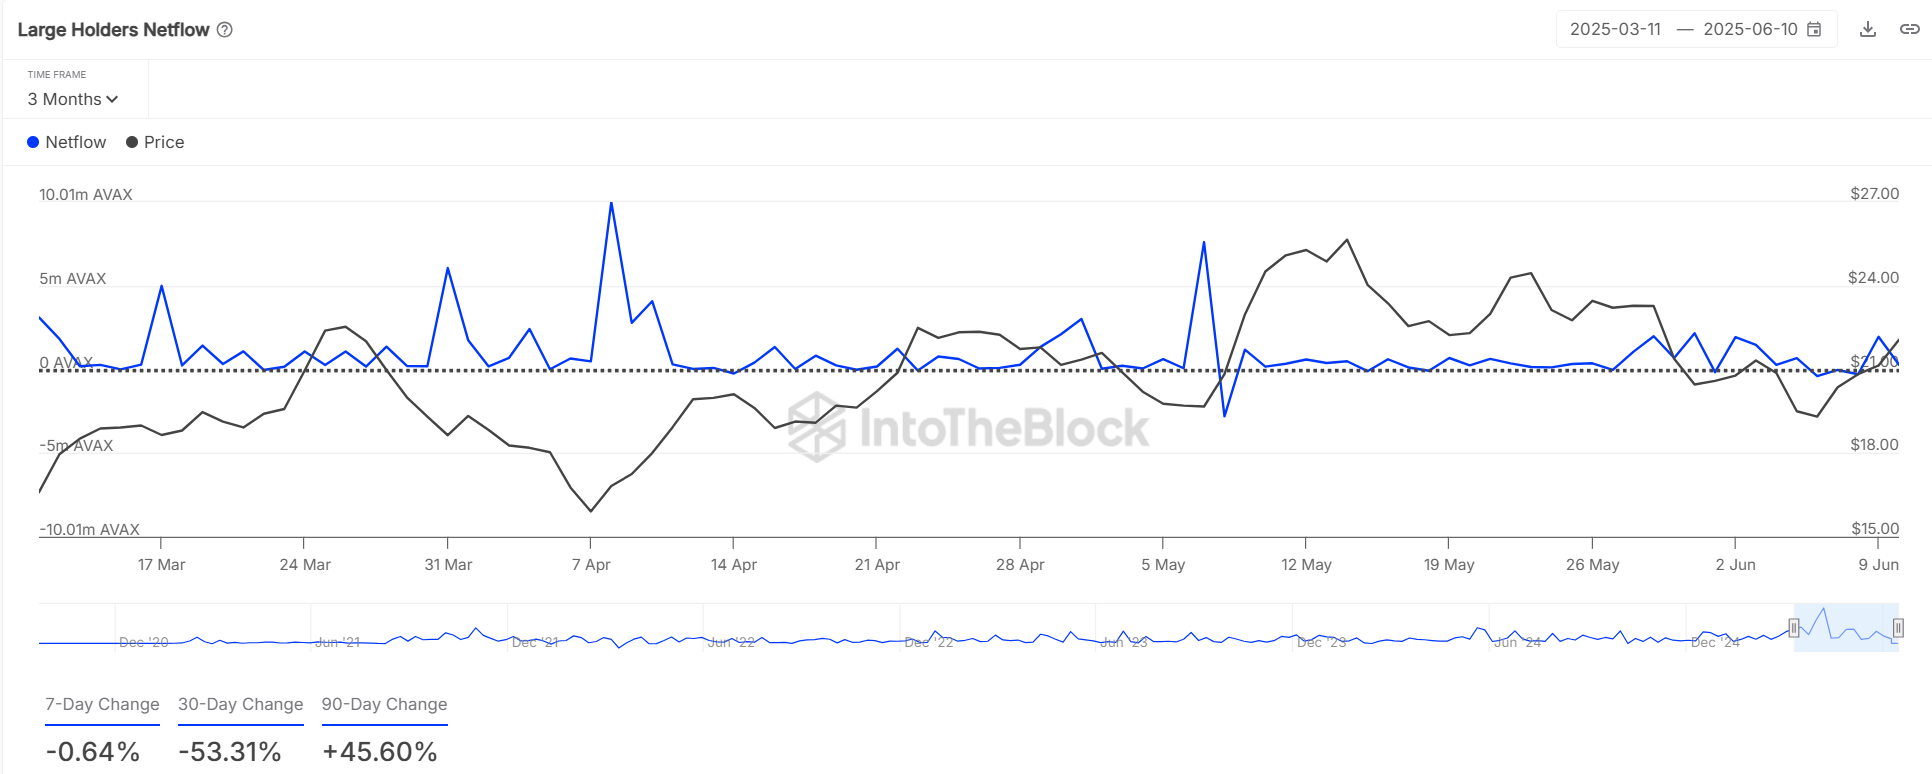Image resolution: width=1932 pixels, height=774 pixels.
Task: Switch to the 30-Day Change tab
Action: coord(240,704)
